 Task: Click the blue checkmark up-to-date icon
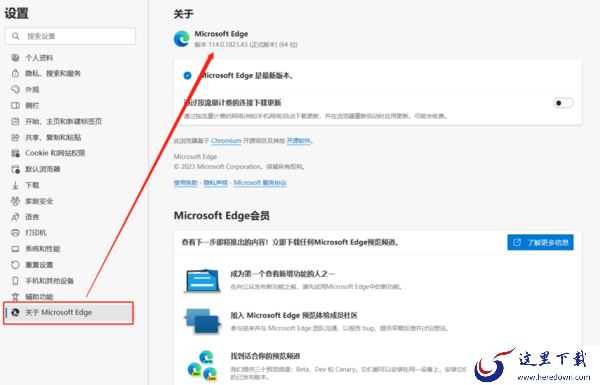[187, 75]
